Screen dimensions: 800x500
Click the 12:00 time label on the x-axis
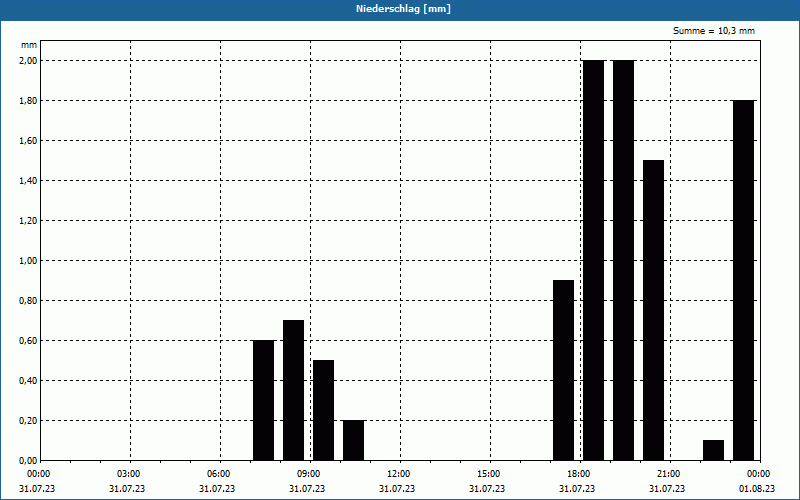click(400, 474)
